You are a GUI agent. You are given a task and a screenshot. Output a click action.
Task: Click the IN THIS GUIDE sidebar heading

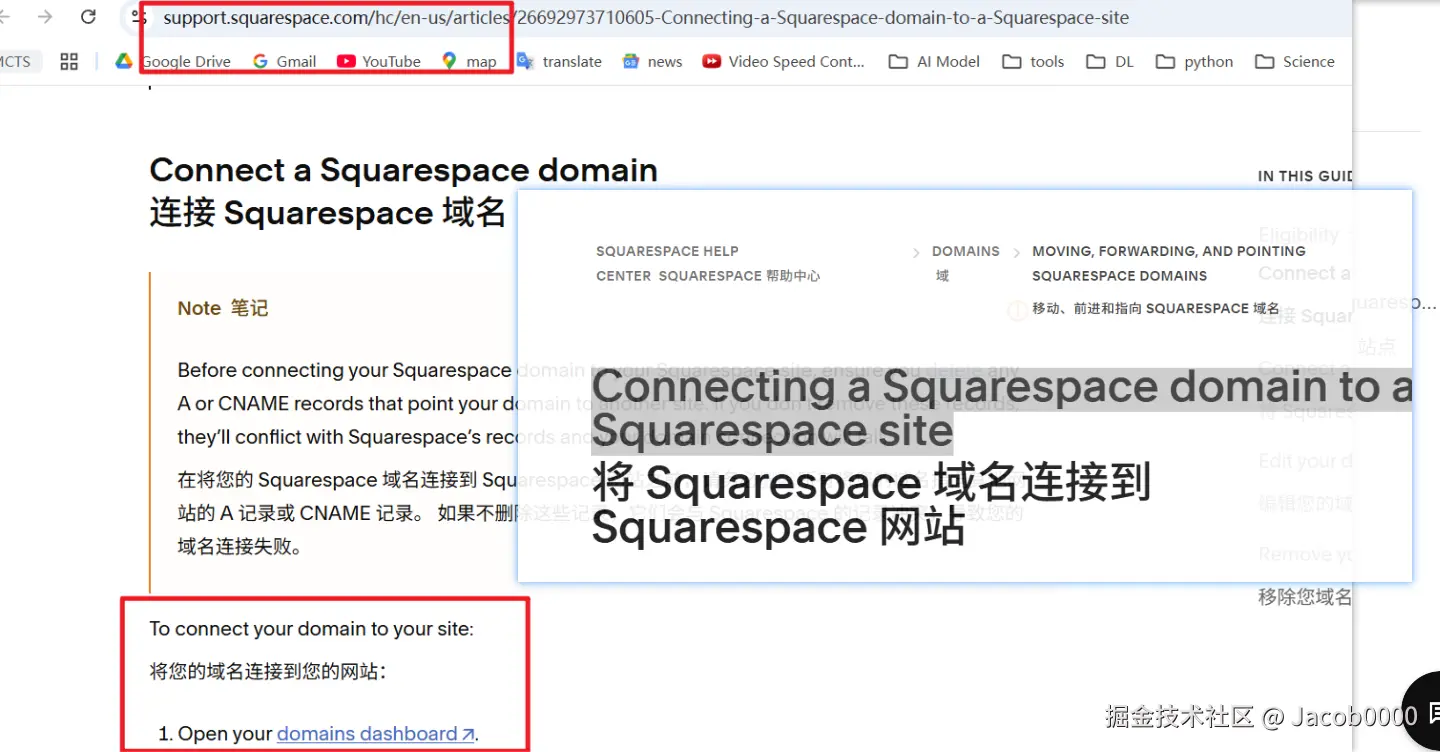coord(1305,176)
